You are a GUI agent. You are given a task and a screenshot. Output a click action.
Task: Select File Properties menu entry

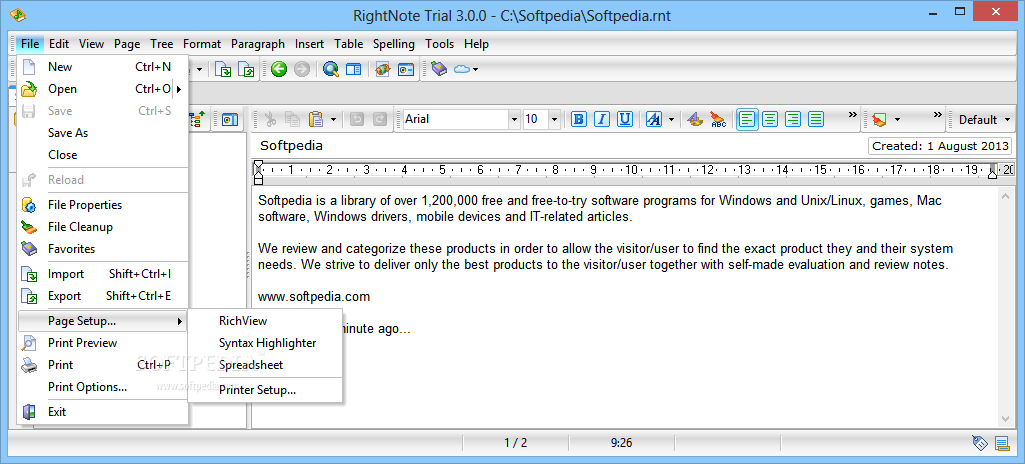tap(103, 205)
